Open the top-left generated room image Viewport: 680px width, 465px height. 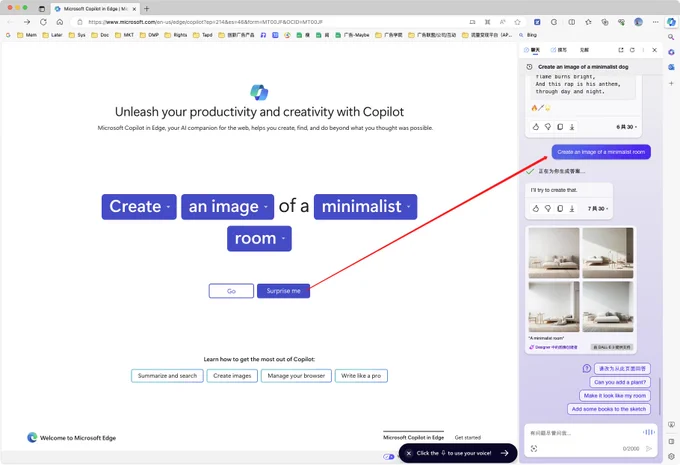coord(554,253)
